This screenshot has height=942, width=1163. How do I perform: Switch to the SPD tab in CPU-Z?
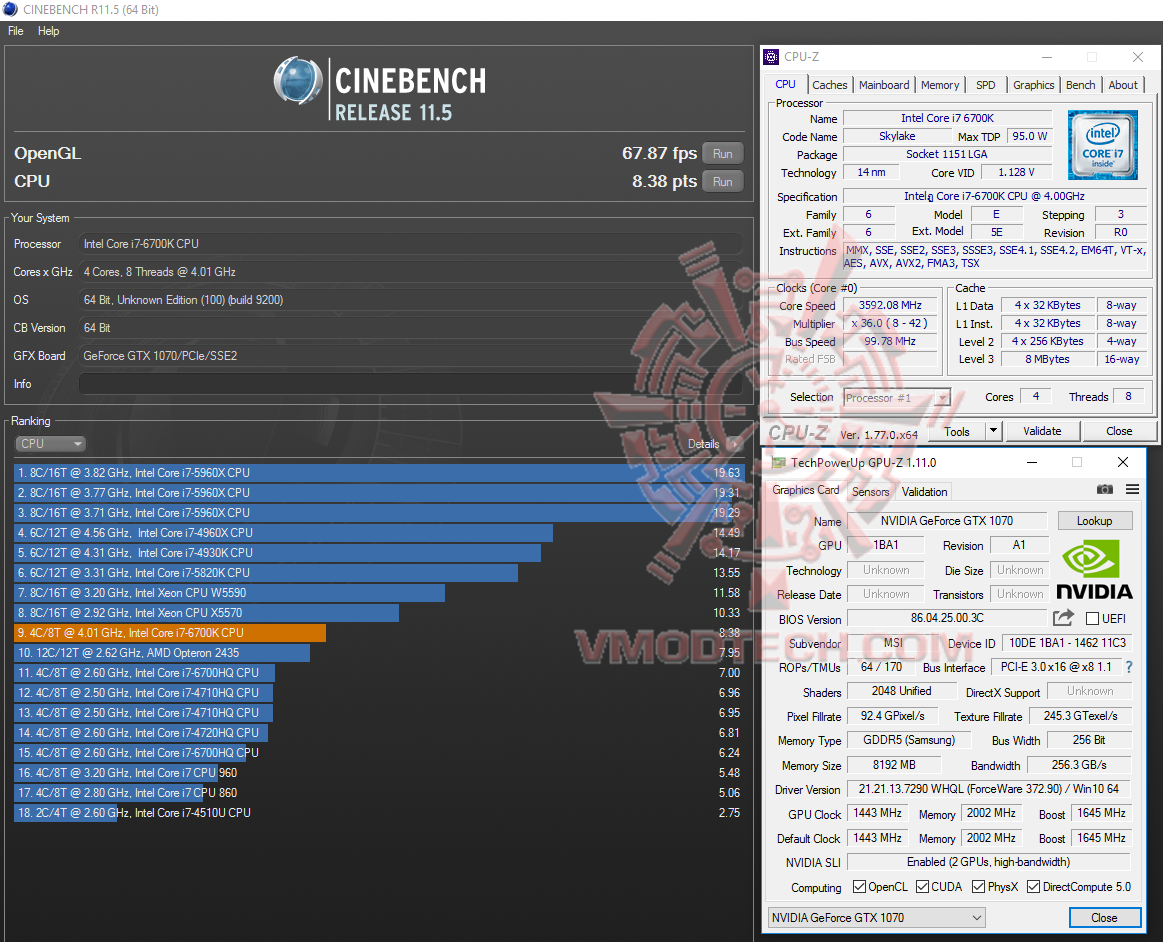click(x=986, y=85)
